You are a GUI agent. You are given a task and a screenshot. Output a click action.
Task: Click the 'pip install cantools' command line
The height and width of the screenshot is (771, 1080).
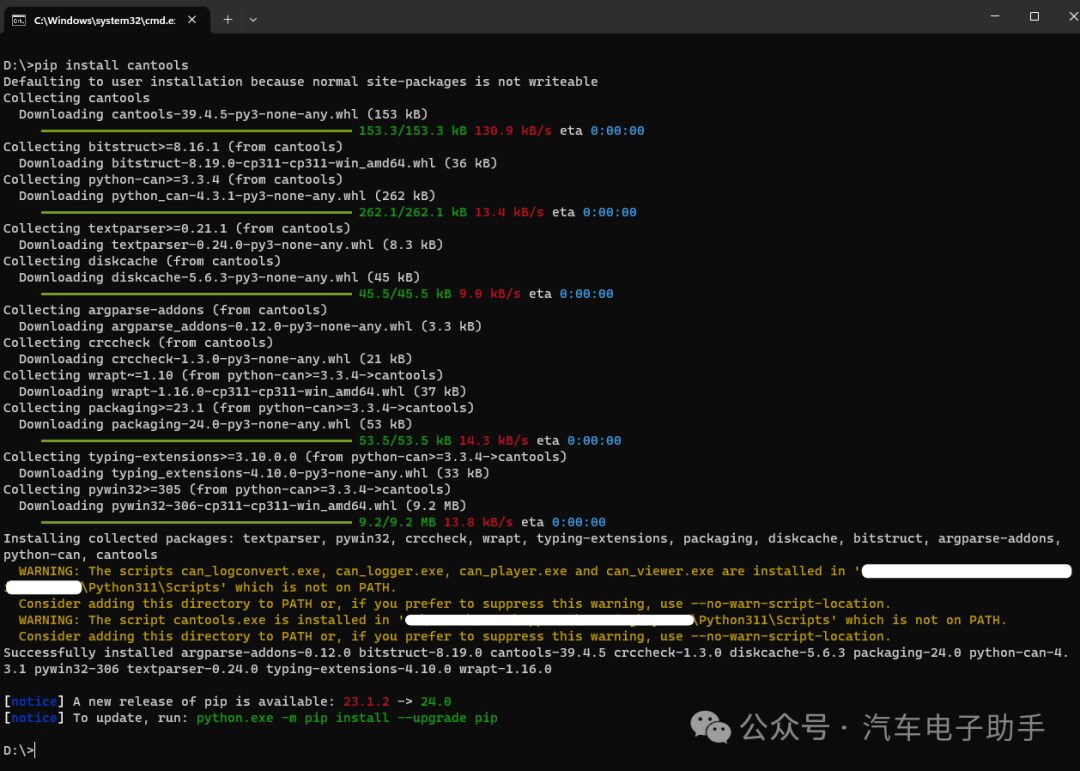click(96, 65)
